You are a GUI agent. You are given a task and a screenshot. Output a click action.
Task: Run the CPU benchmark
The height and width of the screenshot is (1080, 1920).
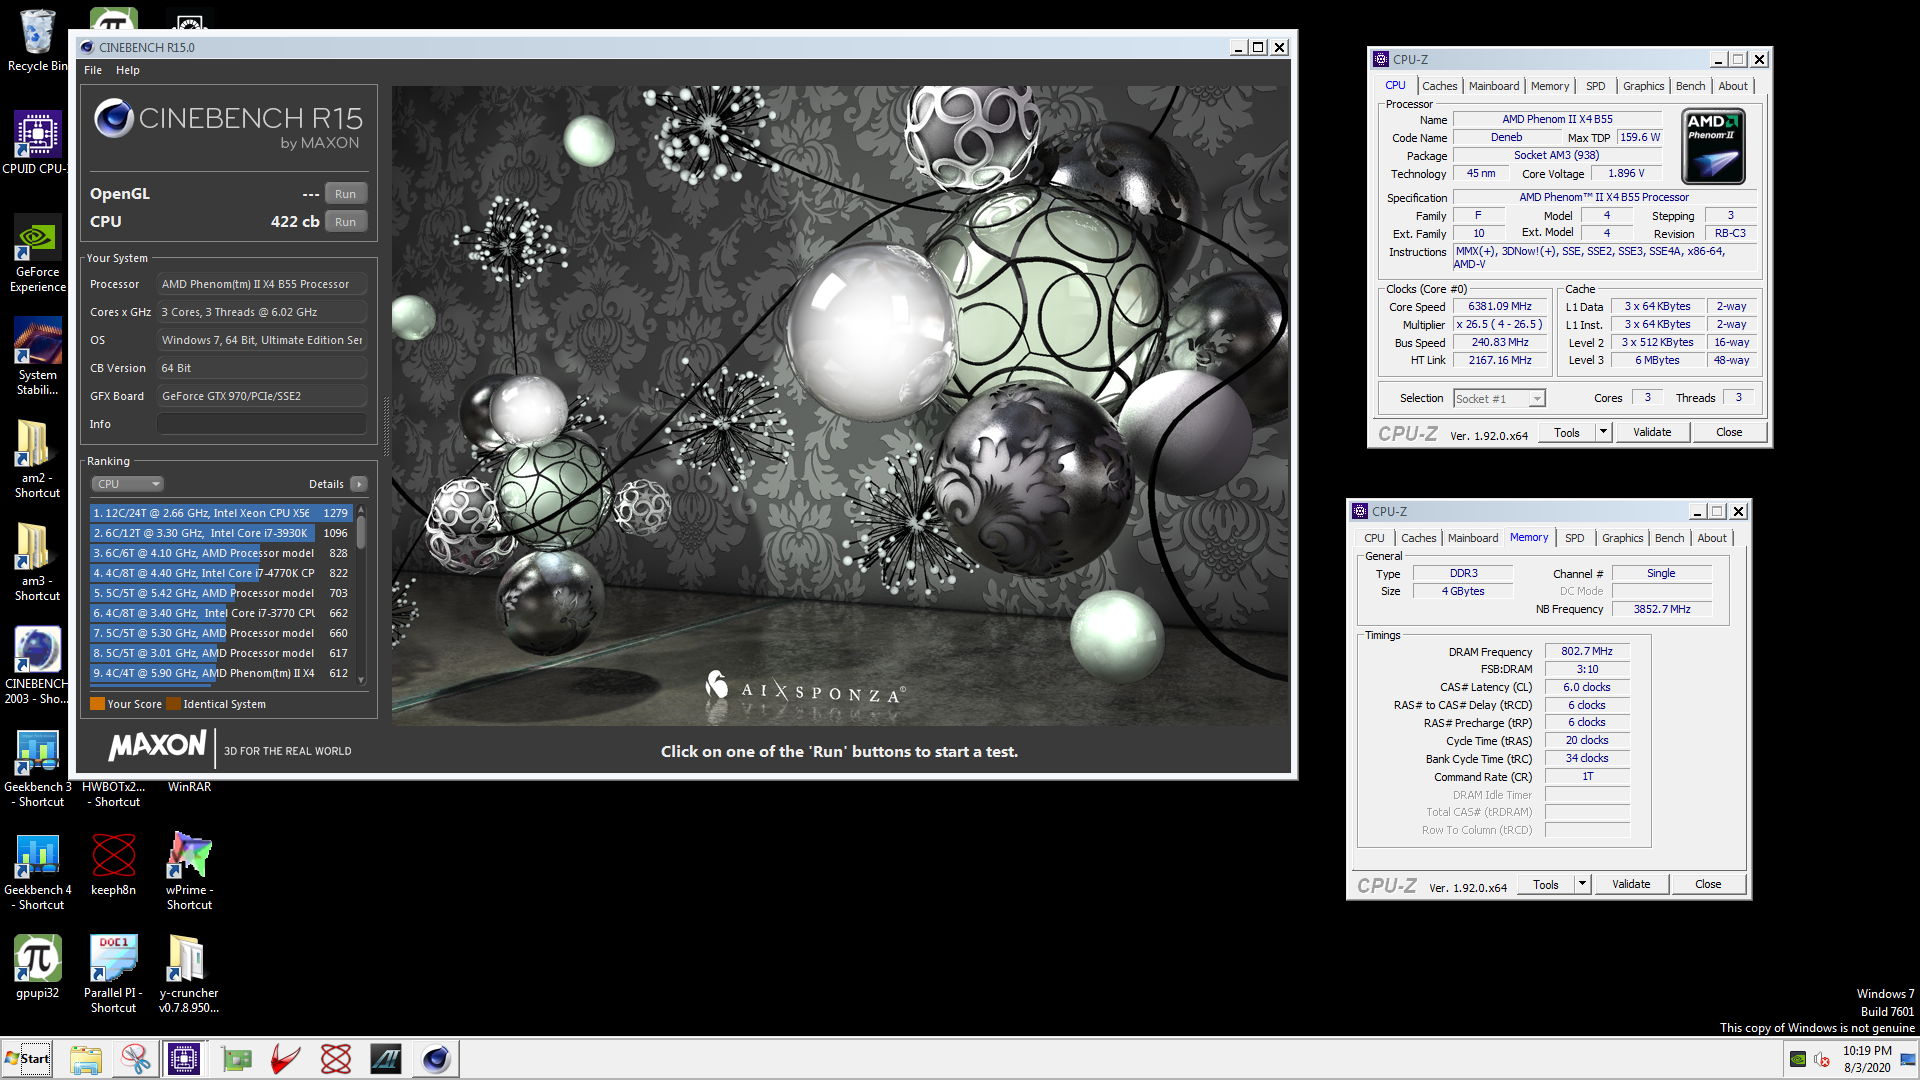tap(345, 222)
